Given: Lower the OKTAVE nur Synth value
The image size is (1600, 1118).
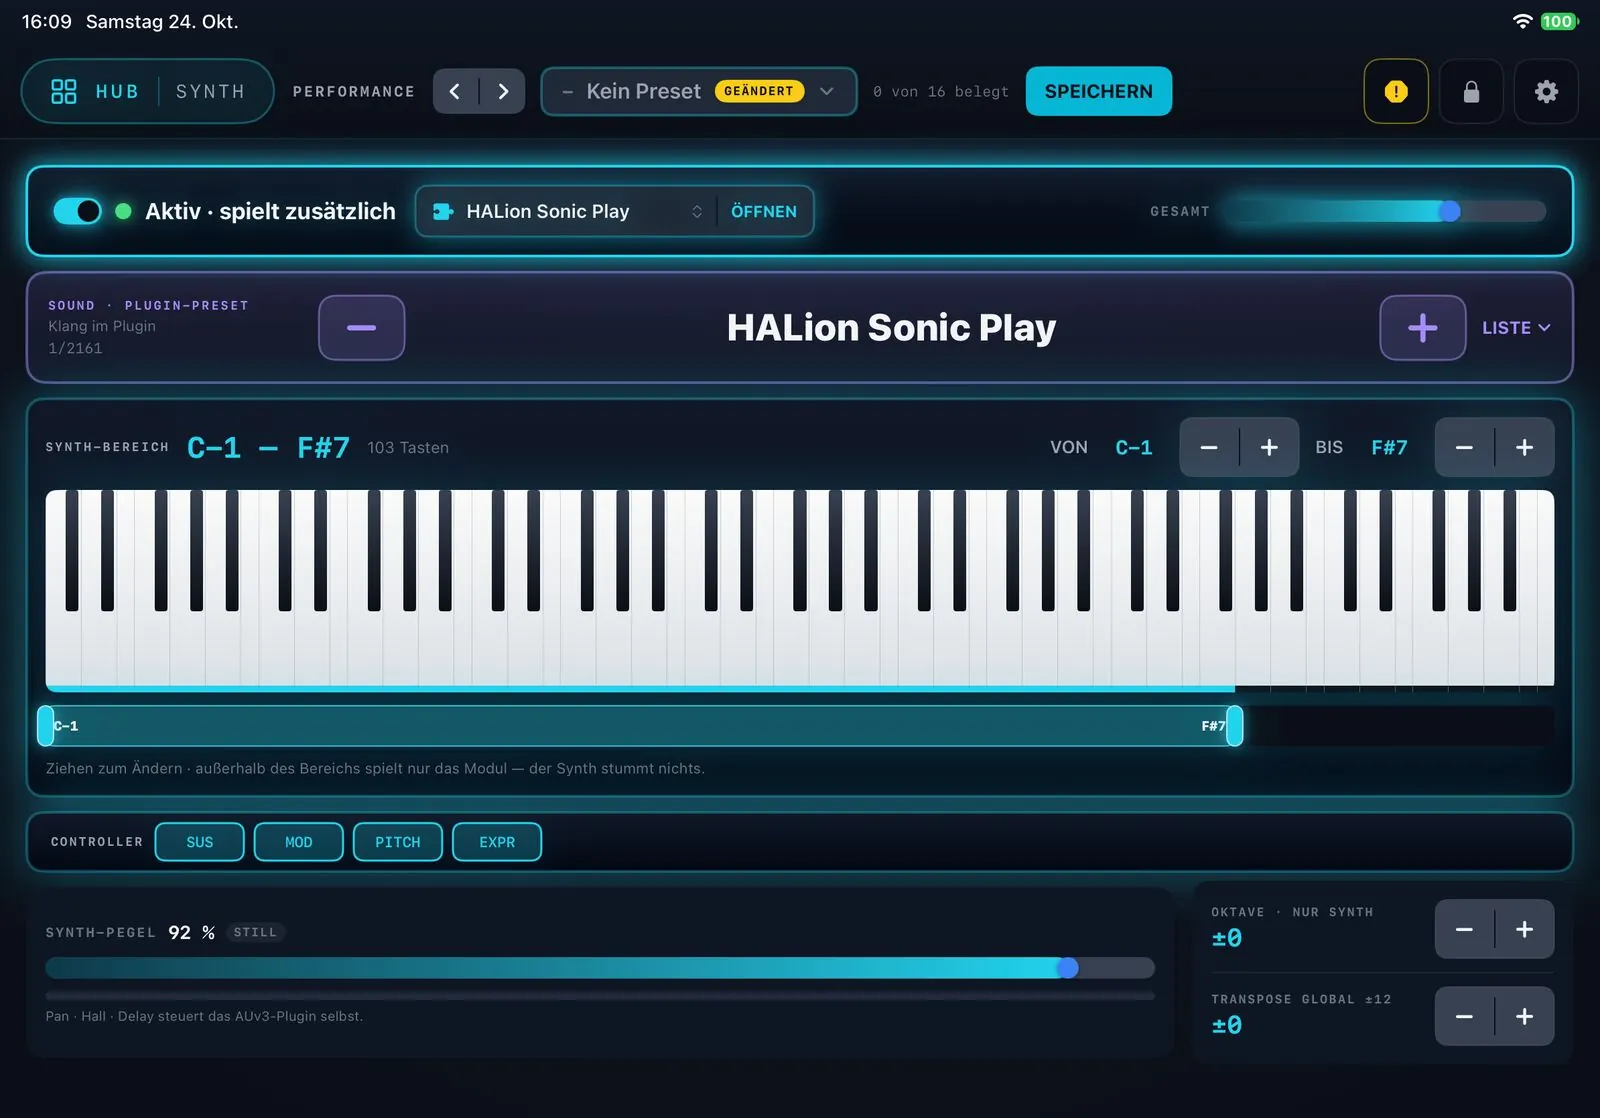Looking at the screenshot, I should point(1464,929).
